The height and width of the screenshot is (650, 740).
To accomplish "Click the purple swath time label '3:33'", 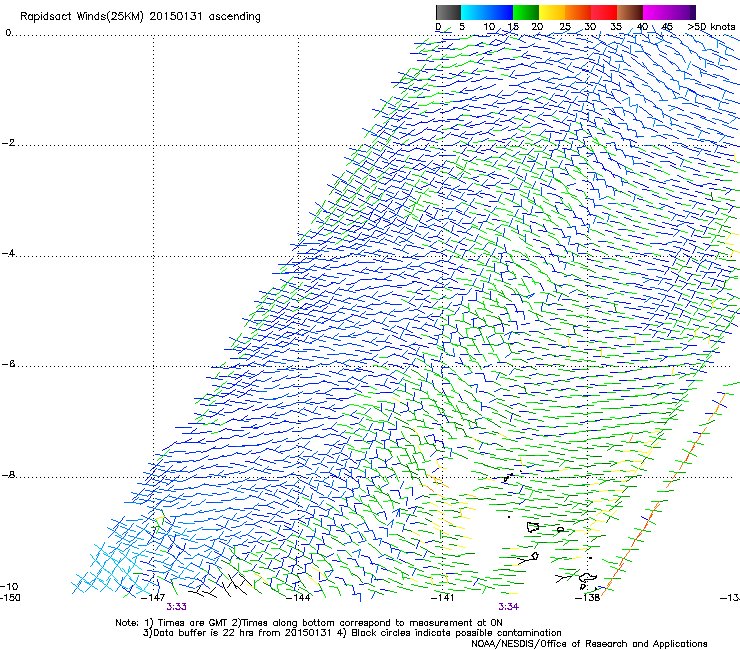I will pos(177,607).
